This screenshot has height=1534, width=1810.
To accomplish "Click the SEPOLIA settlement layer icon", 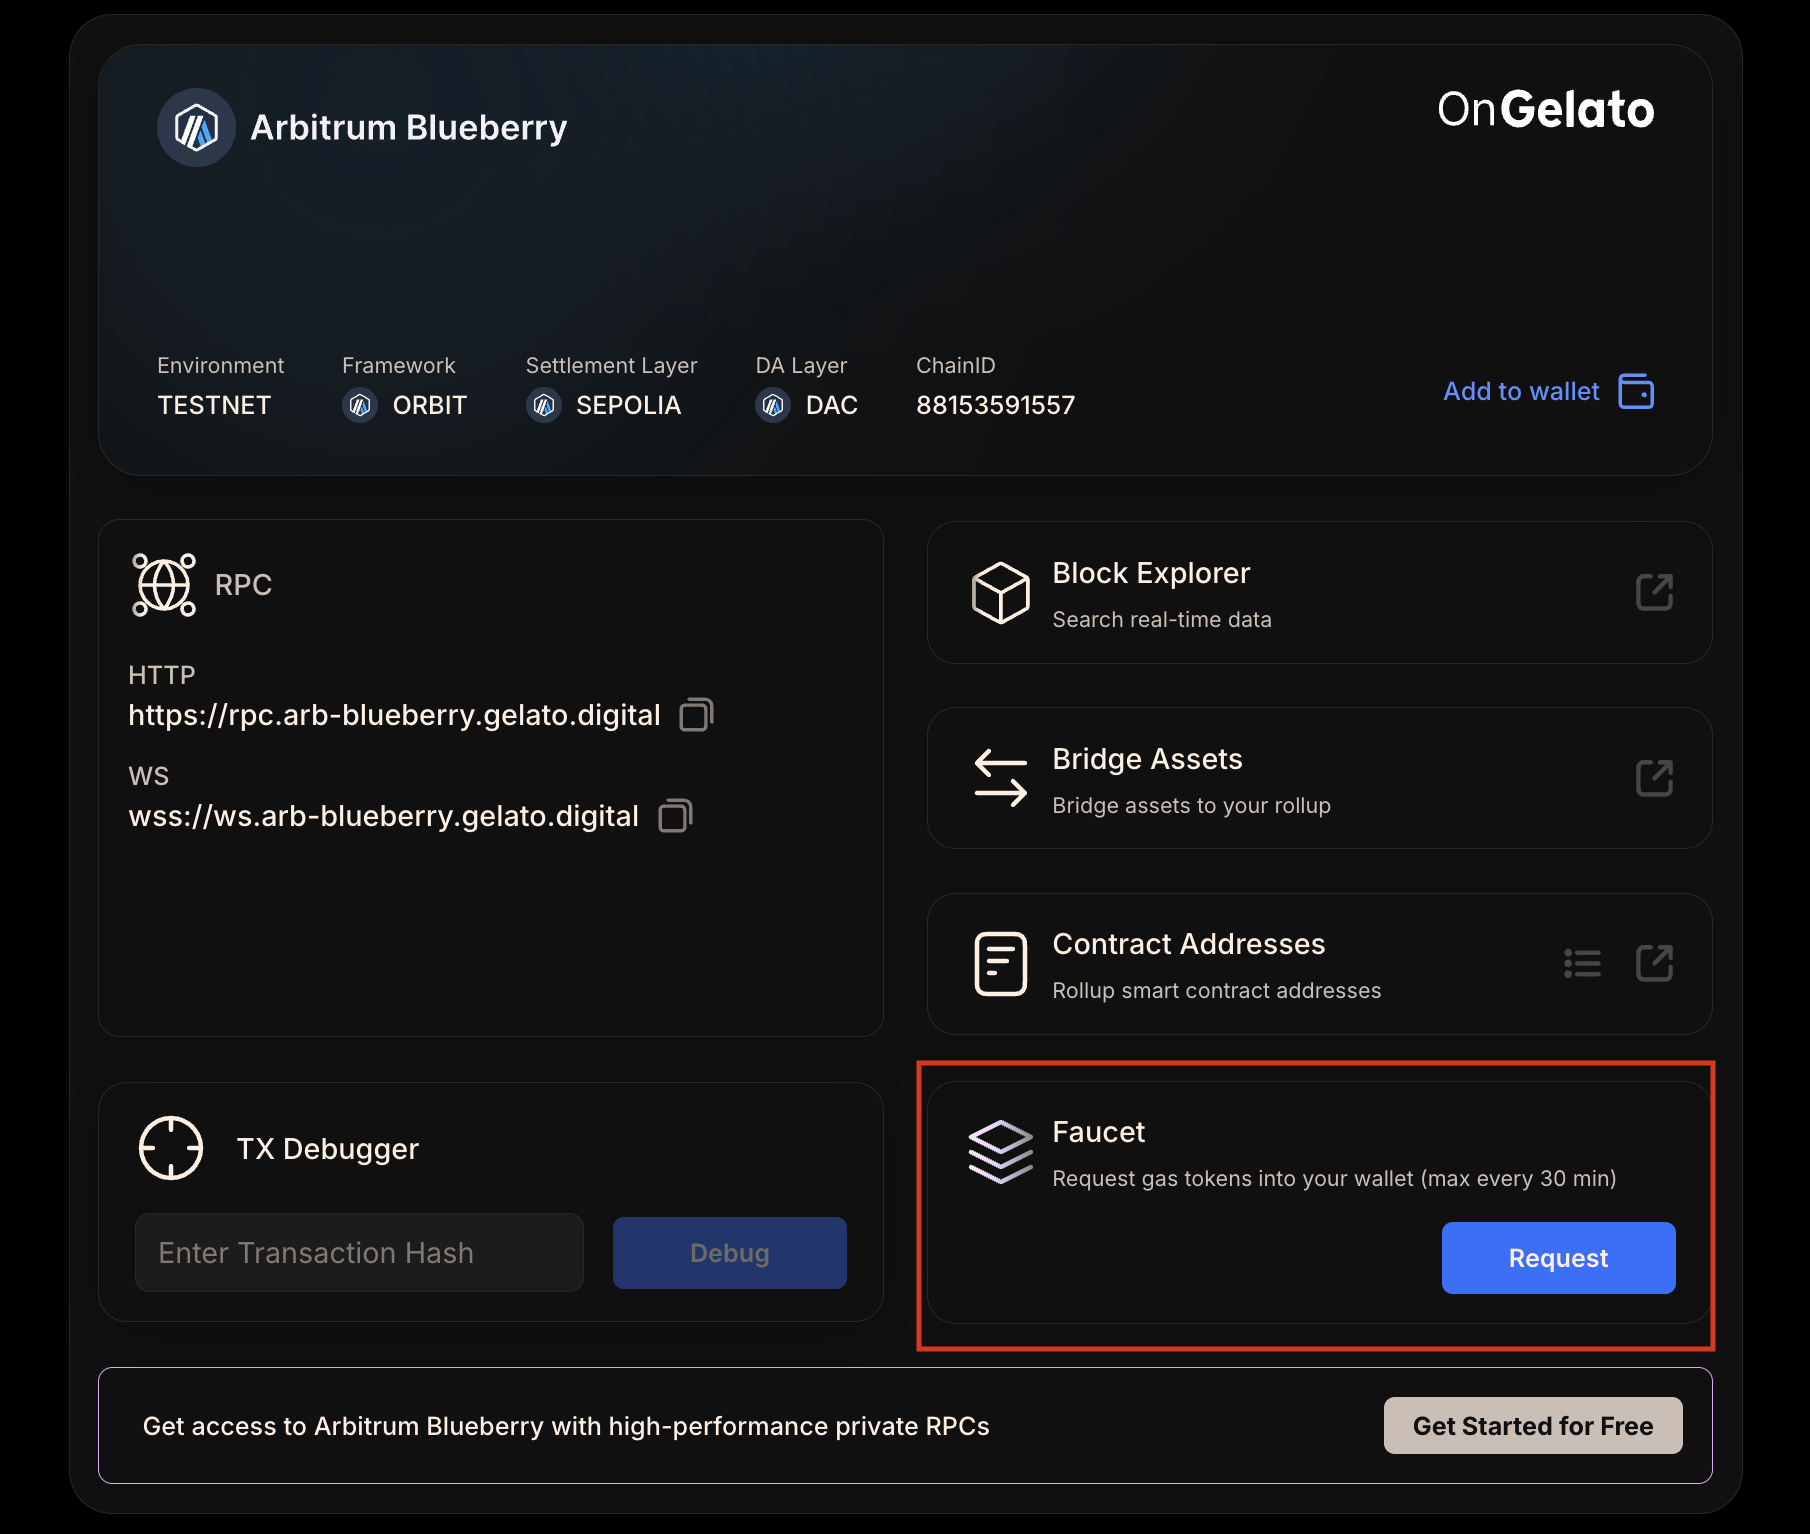I will (544, 405).
